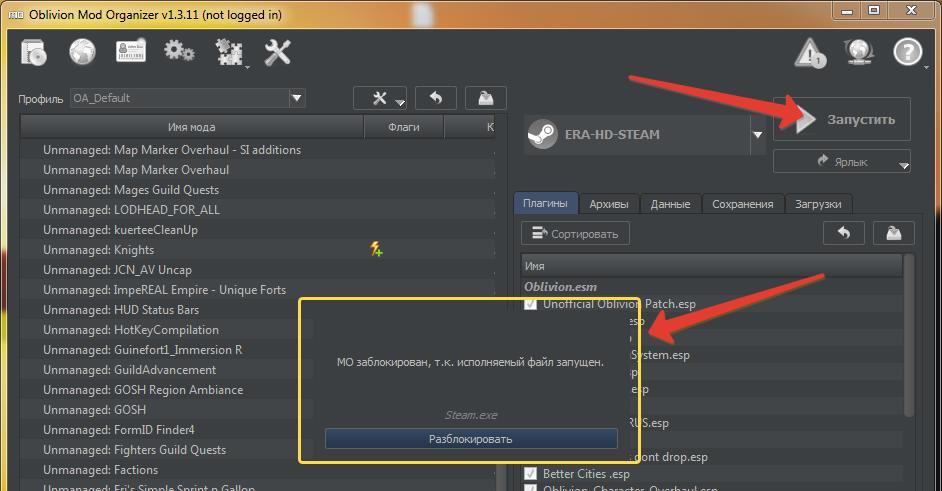Toggle Better Cities .esp checkbox
This screenshot has height=491, width=942.
pyautogui.click(x=531, y=474)
